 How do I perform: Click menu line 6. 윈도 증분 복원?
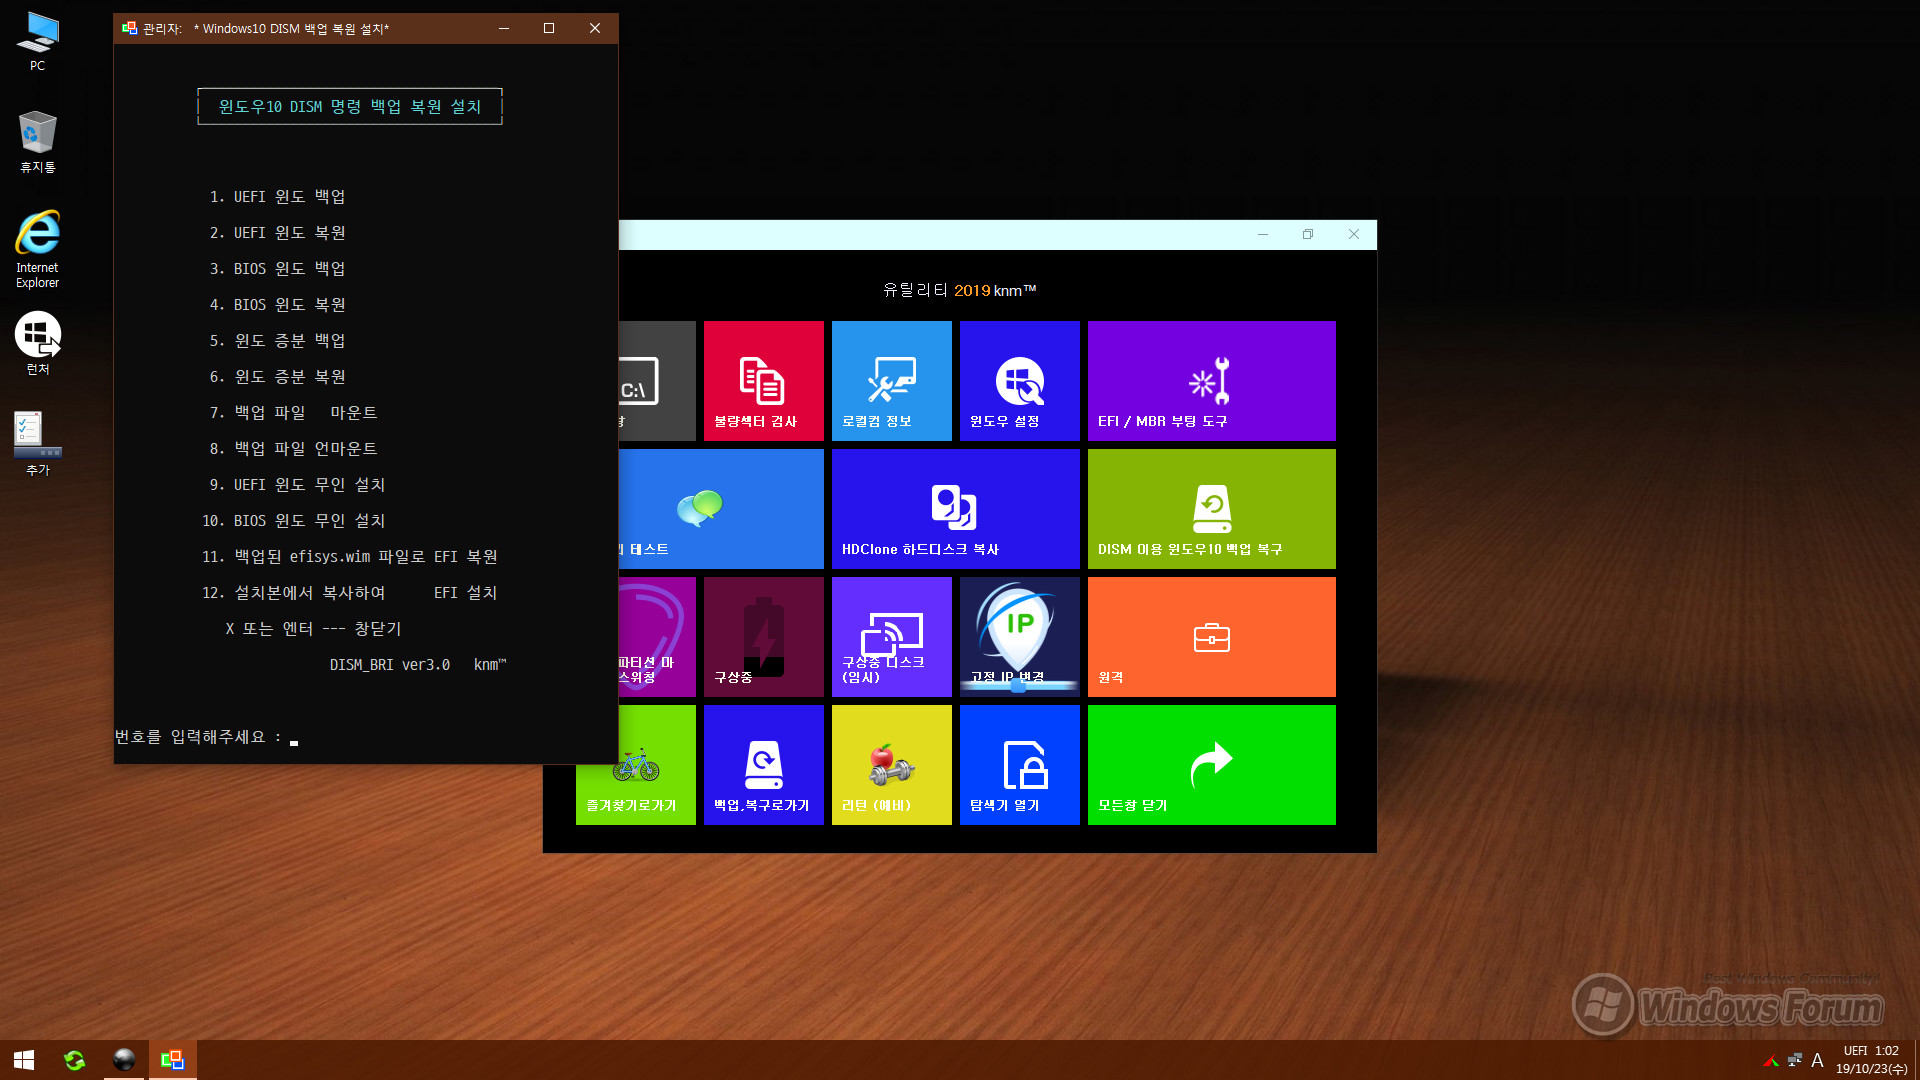pos(277,377)
